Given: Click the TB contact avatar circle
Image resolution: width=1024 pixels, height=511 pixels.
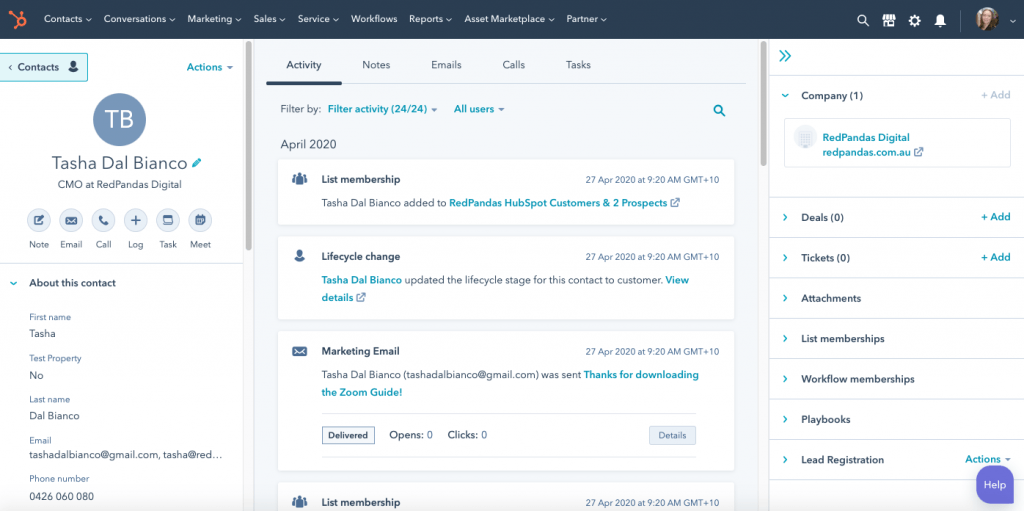Looking at the screenshot, I should click(x=120, y=120).
